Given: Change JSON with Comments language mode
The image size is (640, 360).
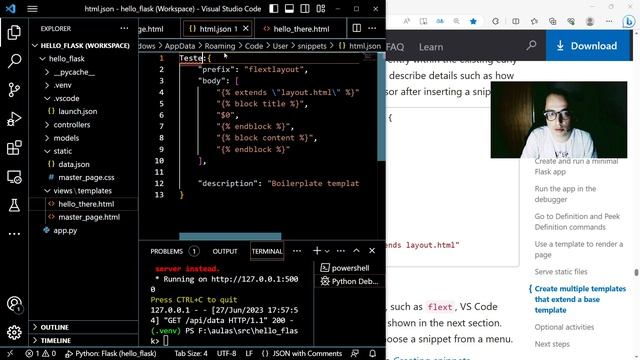Looking at the screenshot, I should coord(301,353).
